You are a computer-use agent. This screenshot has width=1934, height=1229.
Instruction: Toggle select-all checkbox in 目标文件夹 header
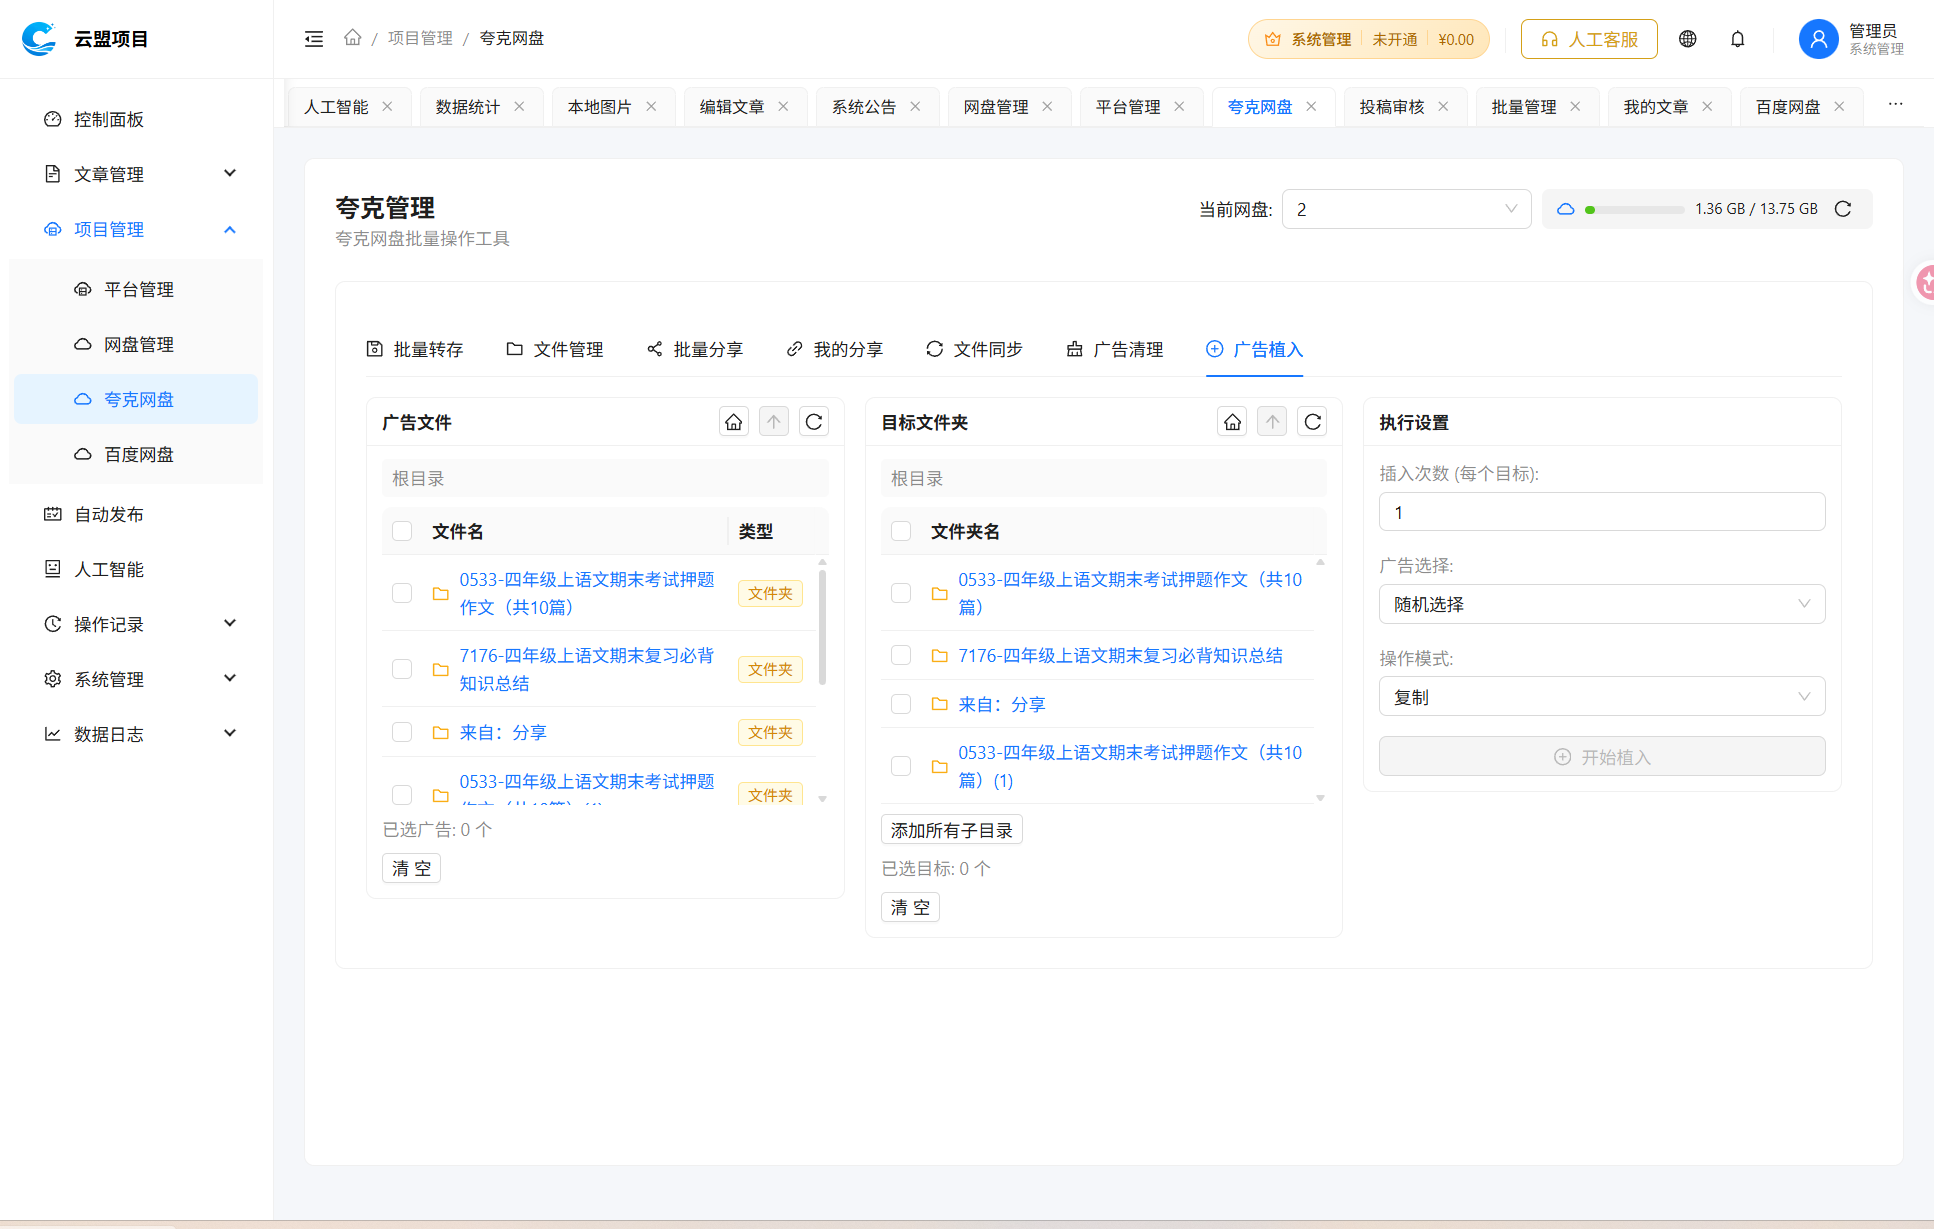pyautogui.click(x=901, y=531)
